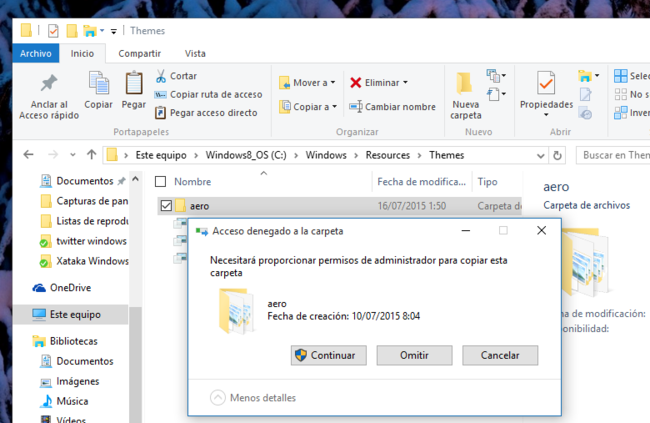The height and width of the screenshot is (423, 650).
Task: Switch to the Compartir tab
Action: pyautogui.click(x=140, y=53)
